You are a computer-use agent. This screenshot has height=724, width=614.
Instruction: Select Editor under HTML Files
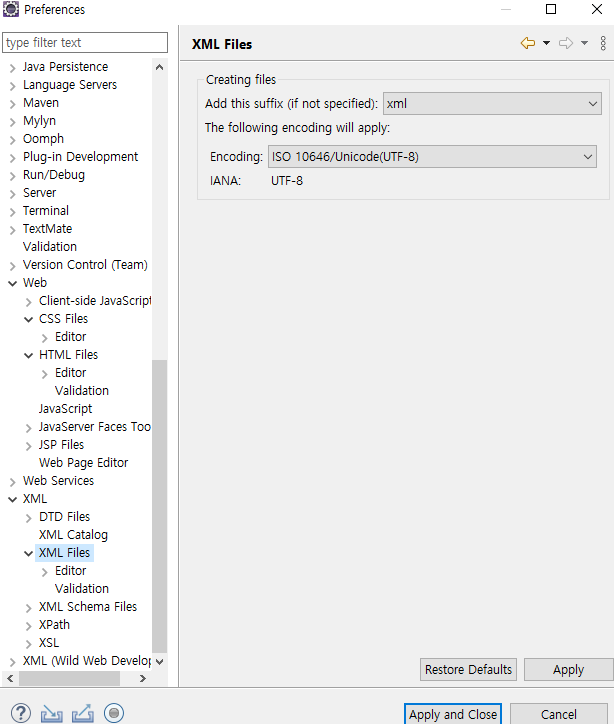click(71, 373)
